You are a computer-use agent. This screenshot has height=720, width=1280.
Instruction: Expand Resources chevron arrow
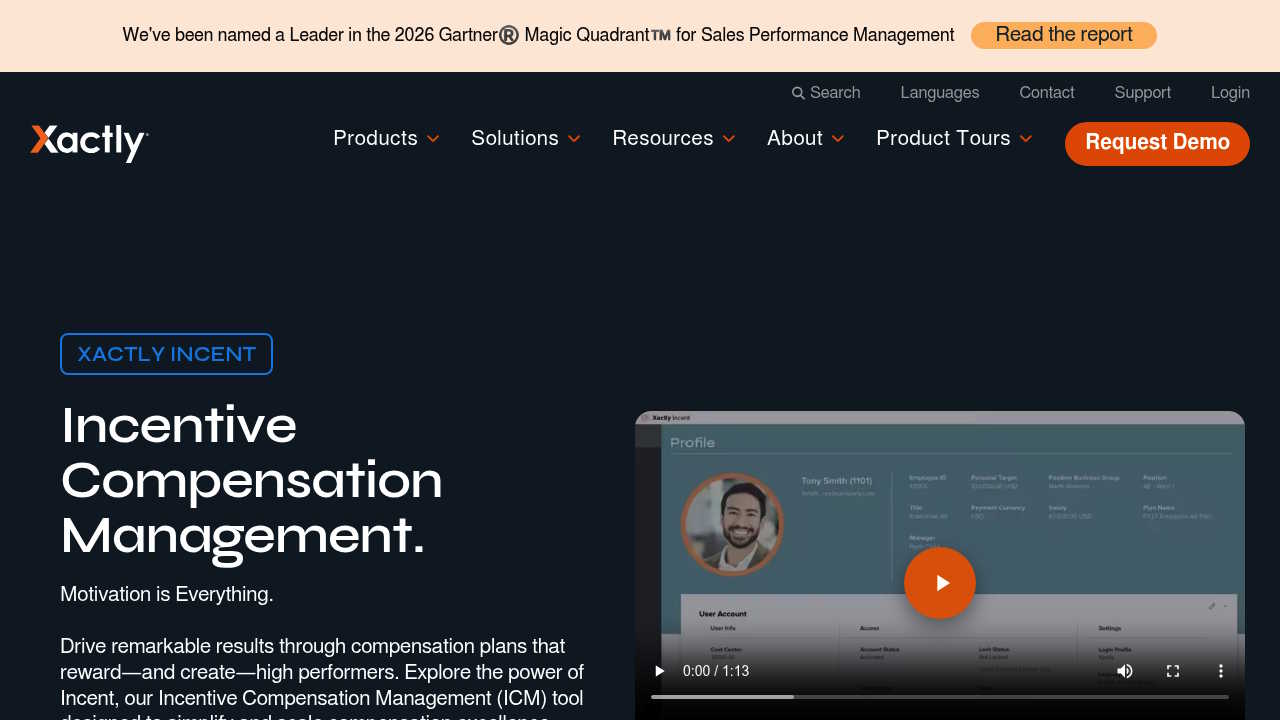(729, 139)
